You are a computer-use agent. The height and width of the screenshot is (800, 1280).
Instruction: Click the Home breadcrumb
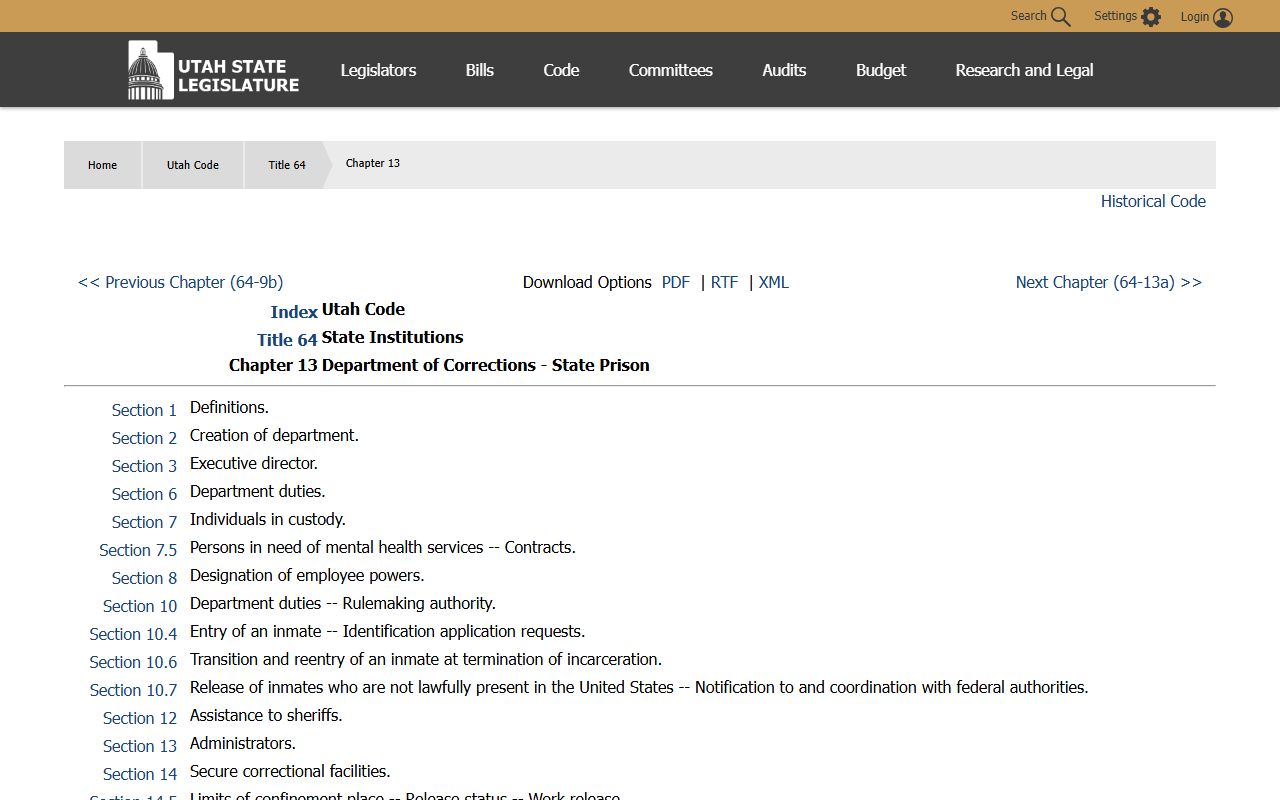coord(102,165)
